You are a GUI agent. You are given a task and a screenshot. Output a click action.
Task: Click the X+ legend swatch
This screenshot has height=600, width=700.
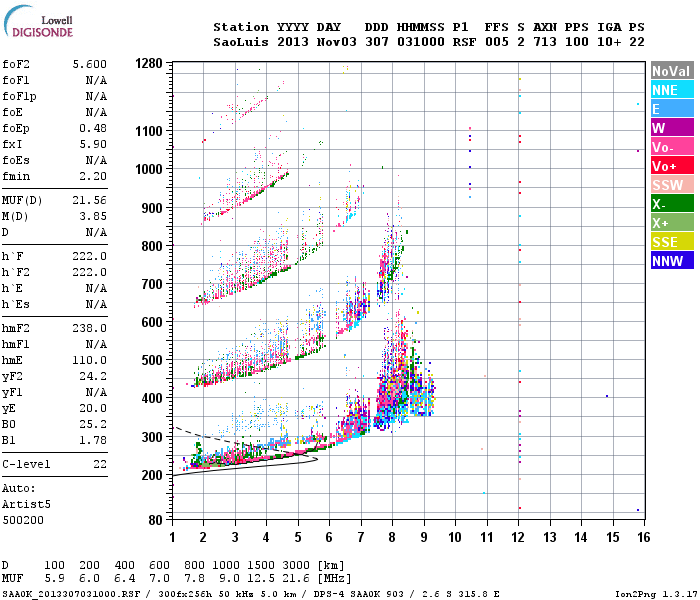(x=672, y=223)
